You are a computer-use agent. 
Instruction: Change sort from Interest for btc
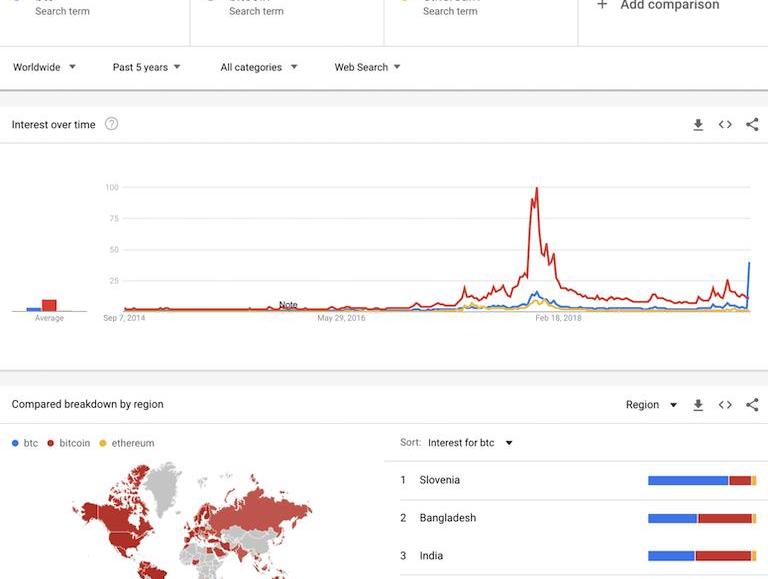click(x=469, y=443)
